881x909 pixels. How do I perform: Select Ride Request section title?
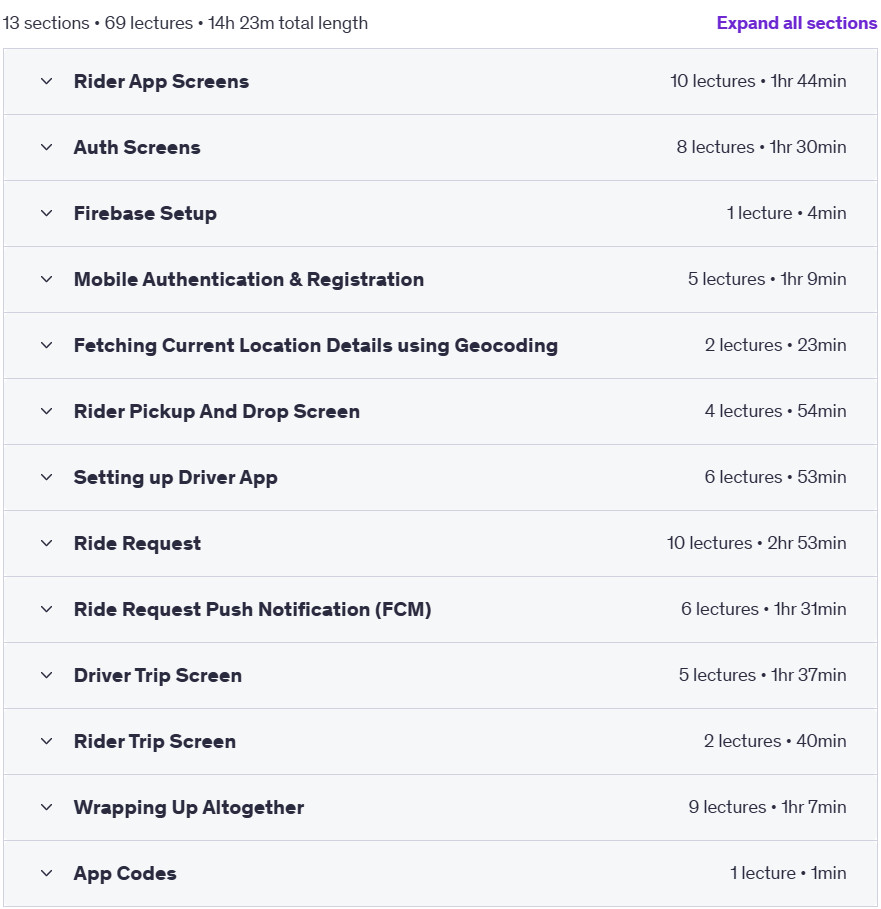point(137,544)
